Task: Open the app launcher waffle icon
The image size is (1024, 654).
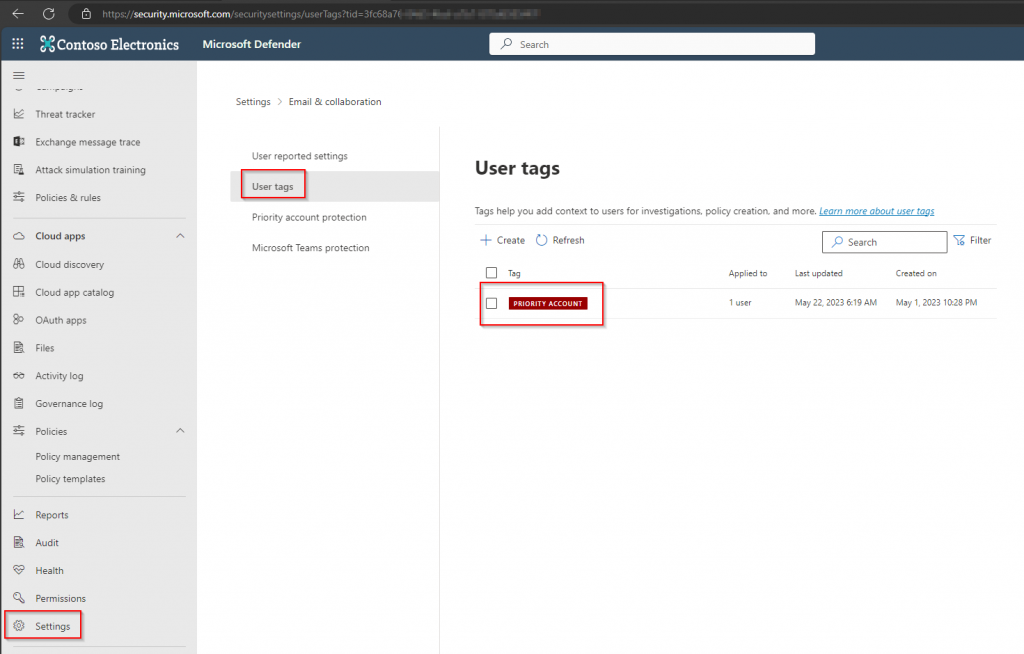Action: [x=18, y=44]
